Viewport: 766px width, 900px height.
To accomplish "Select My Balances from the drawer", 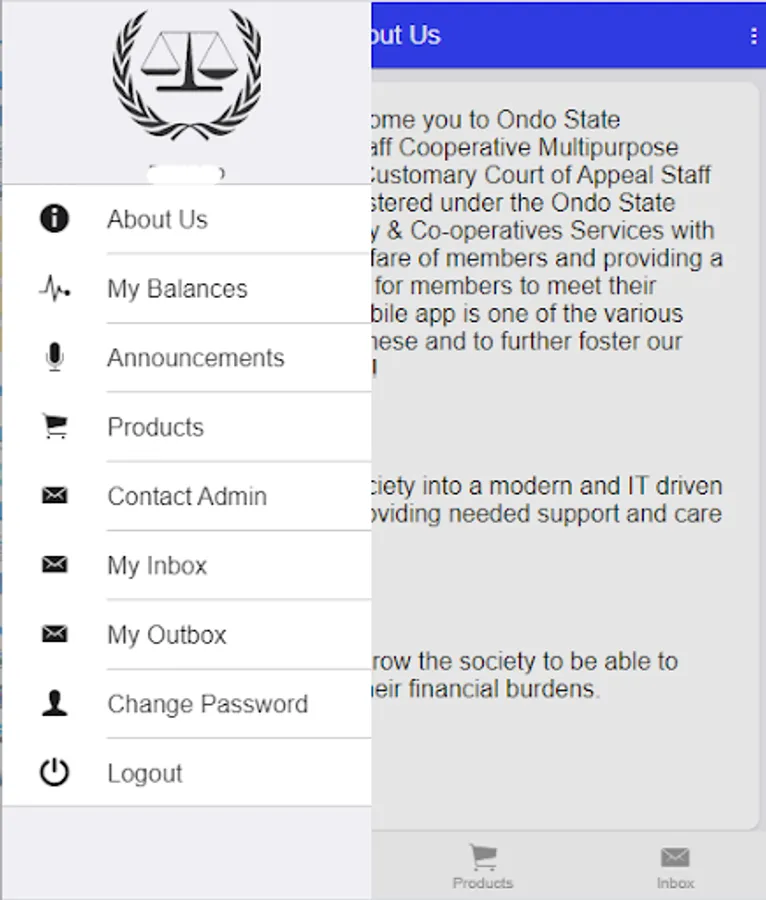I will (x=177, y=289).
